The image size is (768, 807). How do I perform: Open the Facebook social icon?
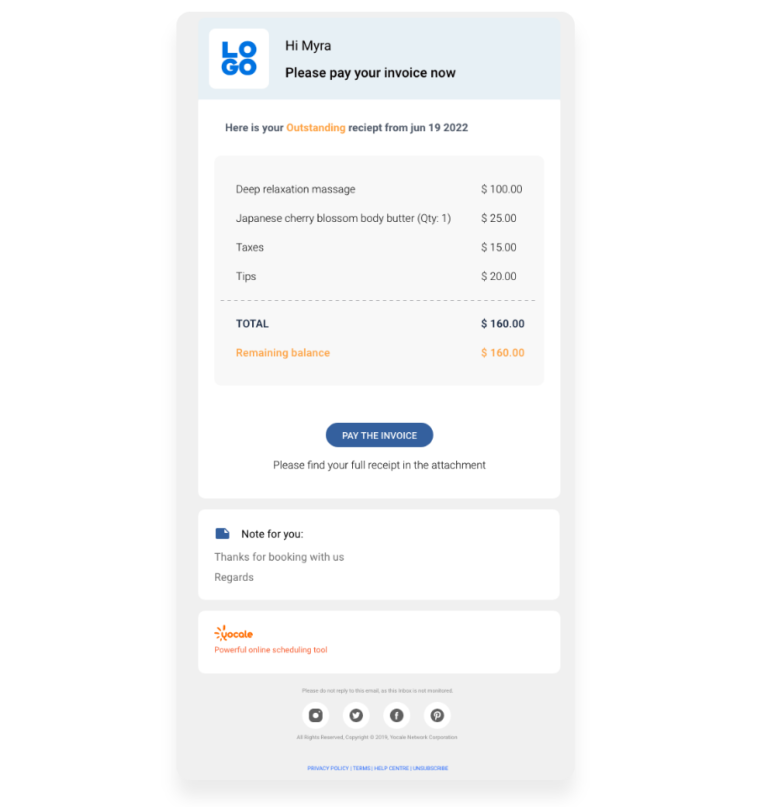click(x=397, y=715)
